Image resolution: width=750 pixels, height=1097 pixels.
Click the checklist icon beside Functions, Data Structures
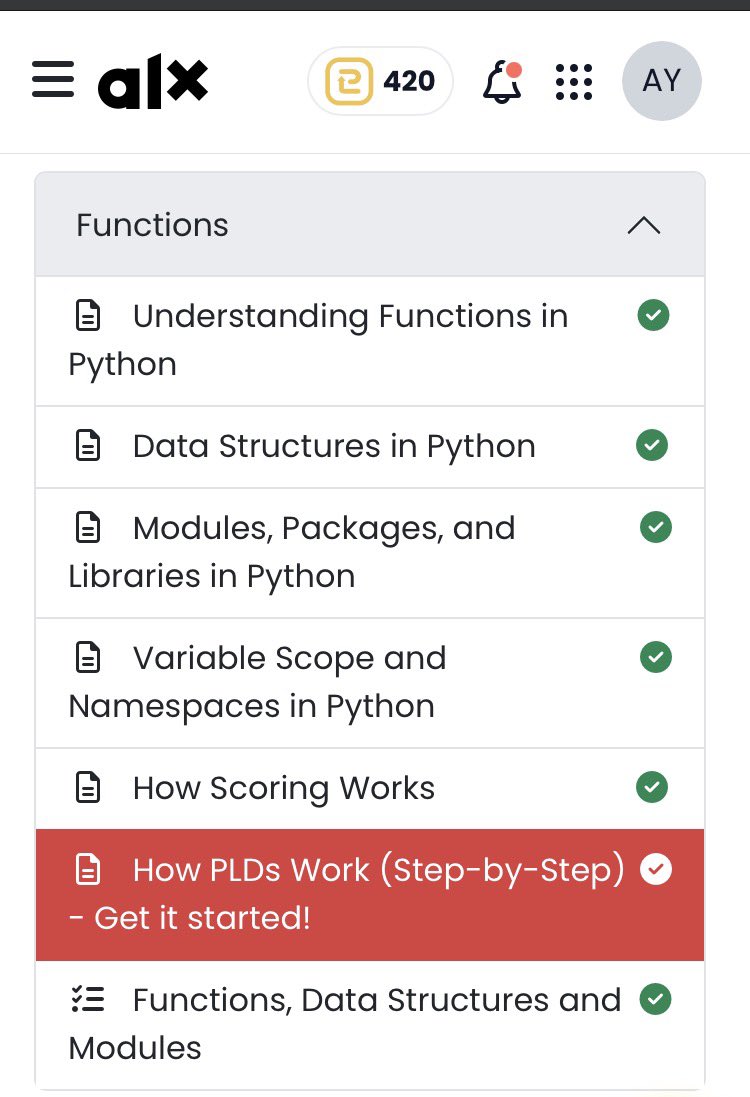(x=88, y=999)
